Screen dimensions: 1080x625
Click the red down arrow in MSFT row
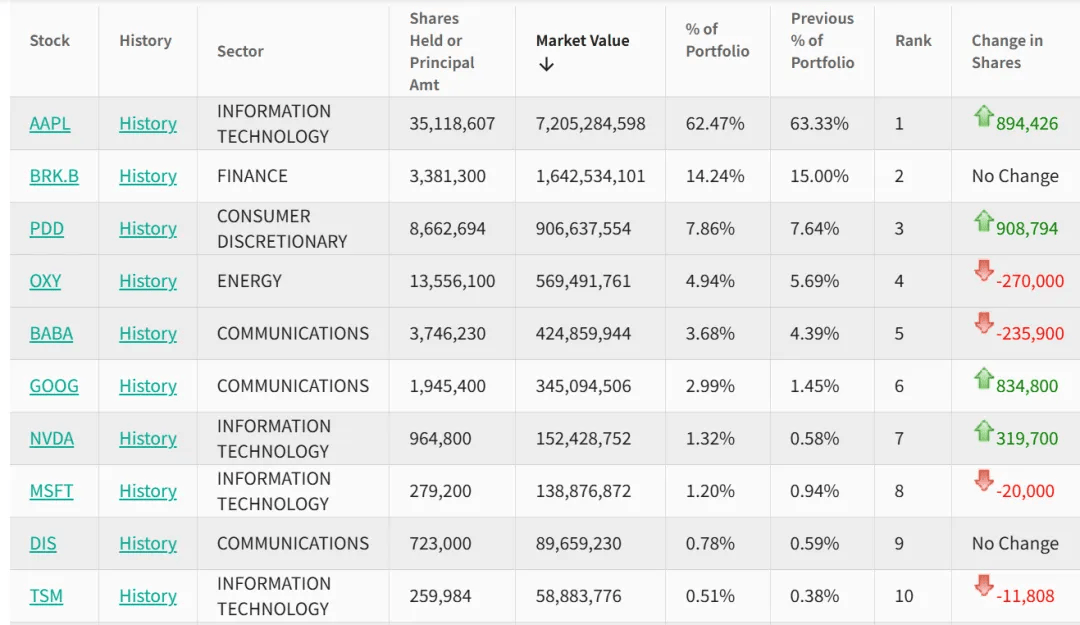point(983,481)
